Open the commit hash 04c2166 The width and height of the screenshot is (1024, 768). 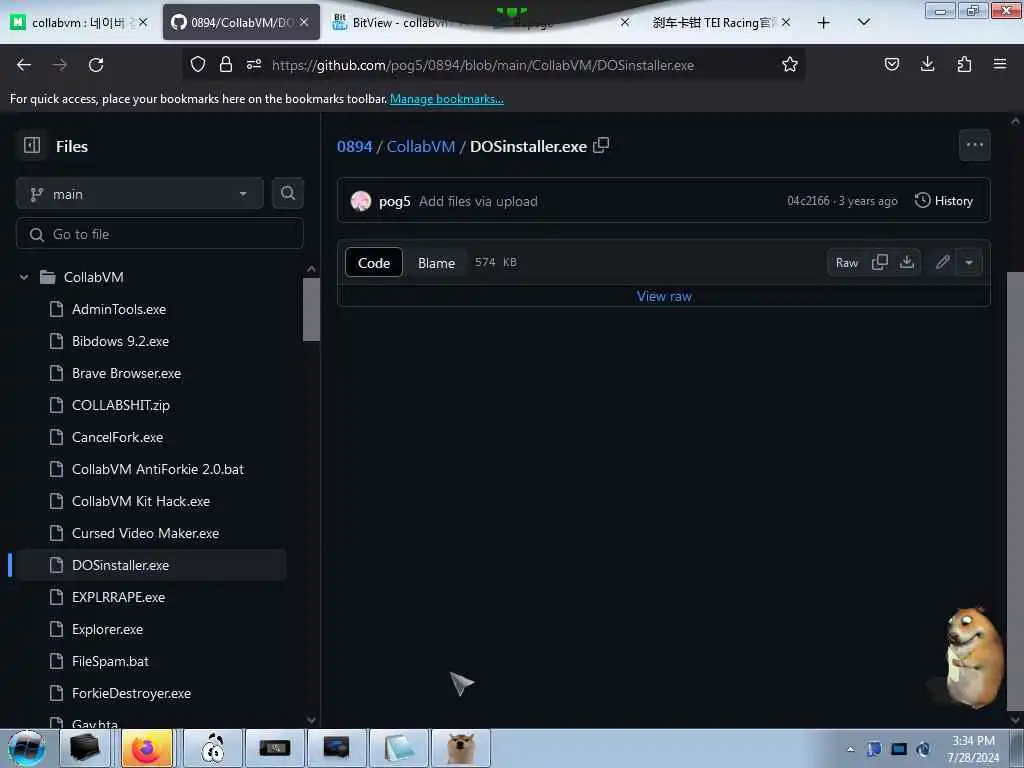(808, 201)
